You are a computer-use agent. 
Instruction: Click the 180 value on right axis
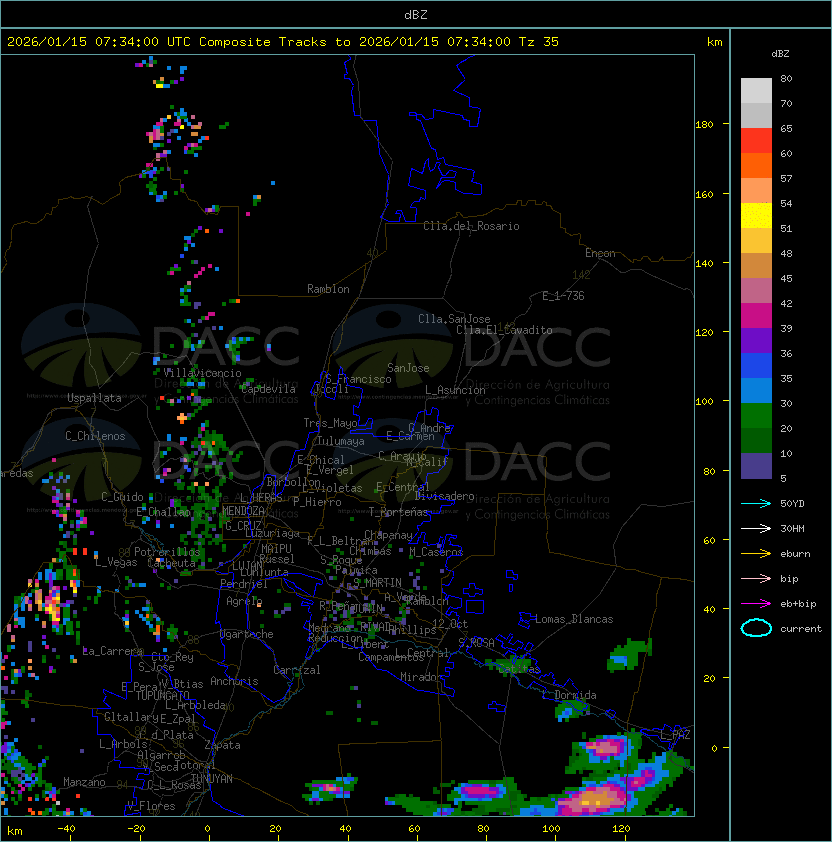[x=704, y=125]
